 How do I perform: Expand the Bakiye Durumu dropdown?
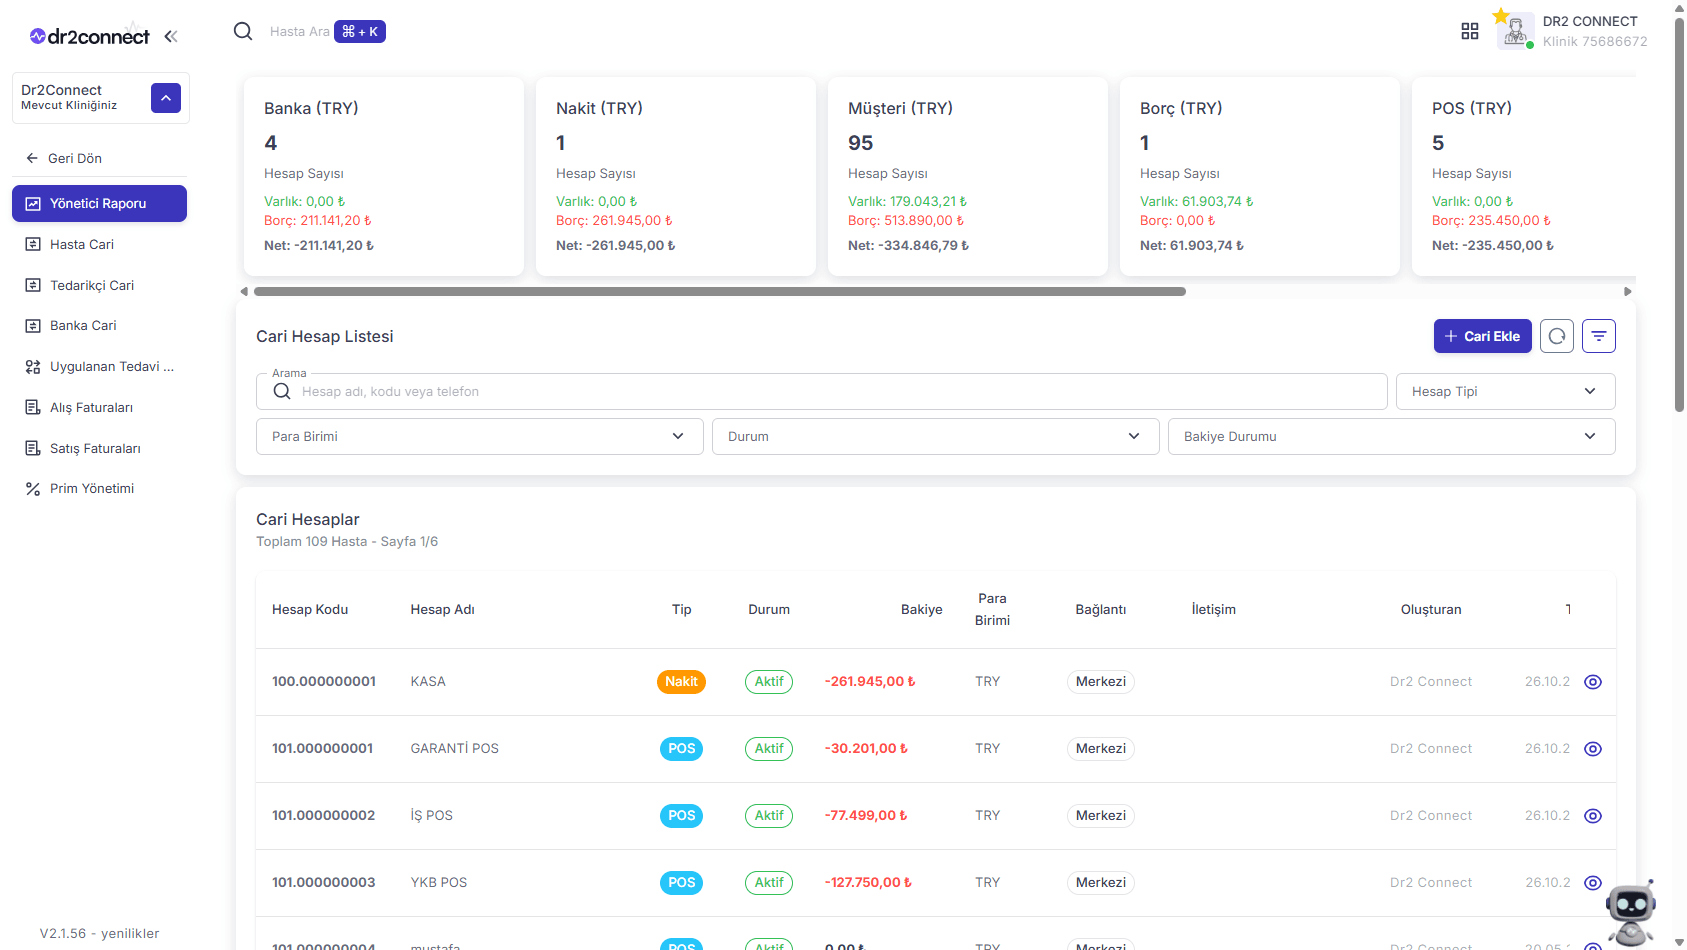click(x=1392, y=436)
